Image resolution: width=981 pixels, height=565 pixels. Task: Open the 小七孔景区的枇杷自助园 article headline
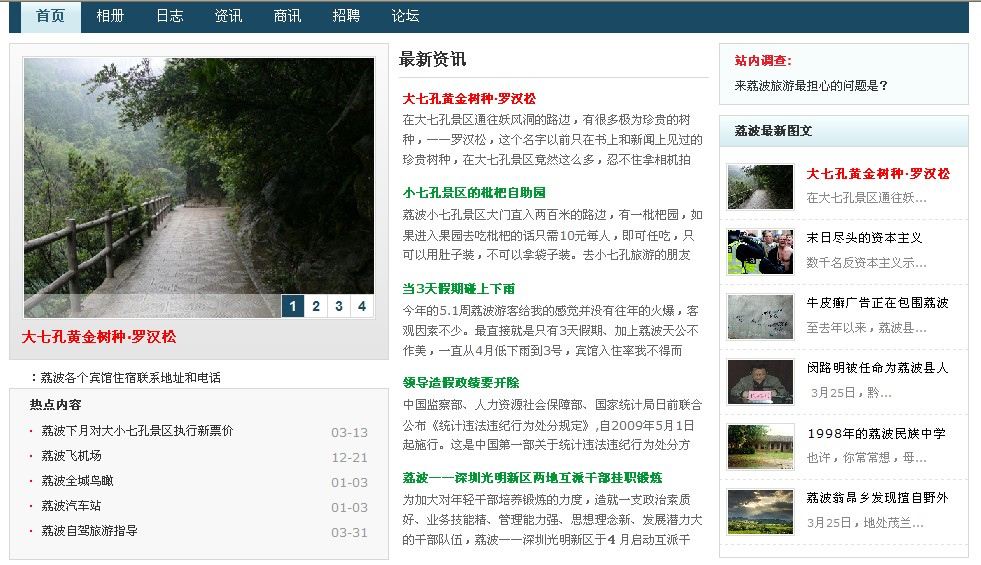[x=474, y=193]
